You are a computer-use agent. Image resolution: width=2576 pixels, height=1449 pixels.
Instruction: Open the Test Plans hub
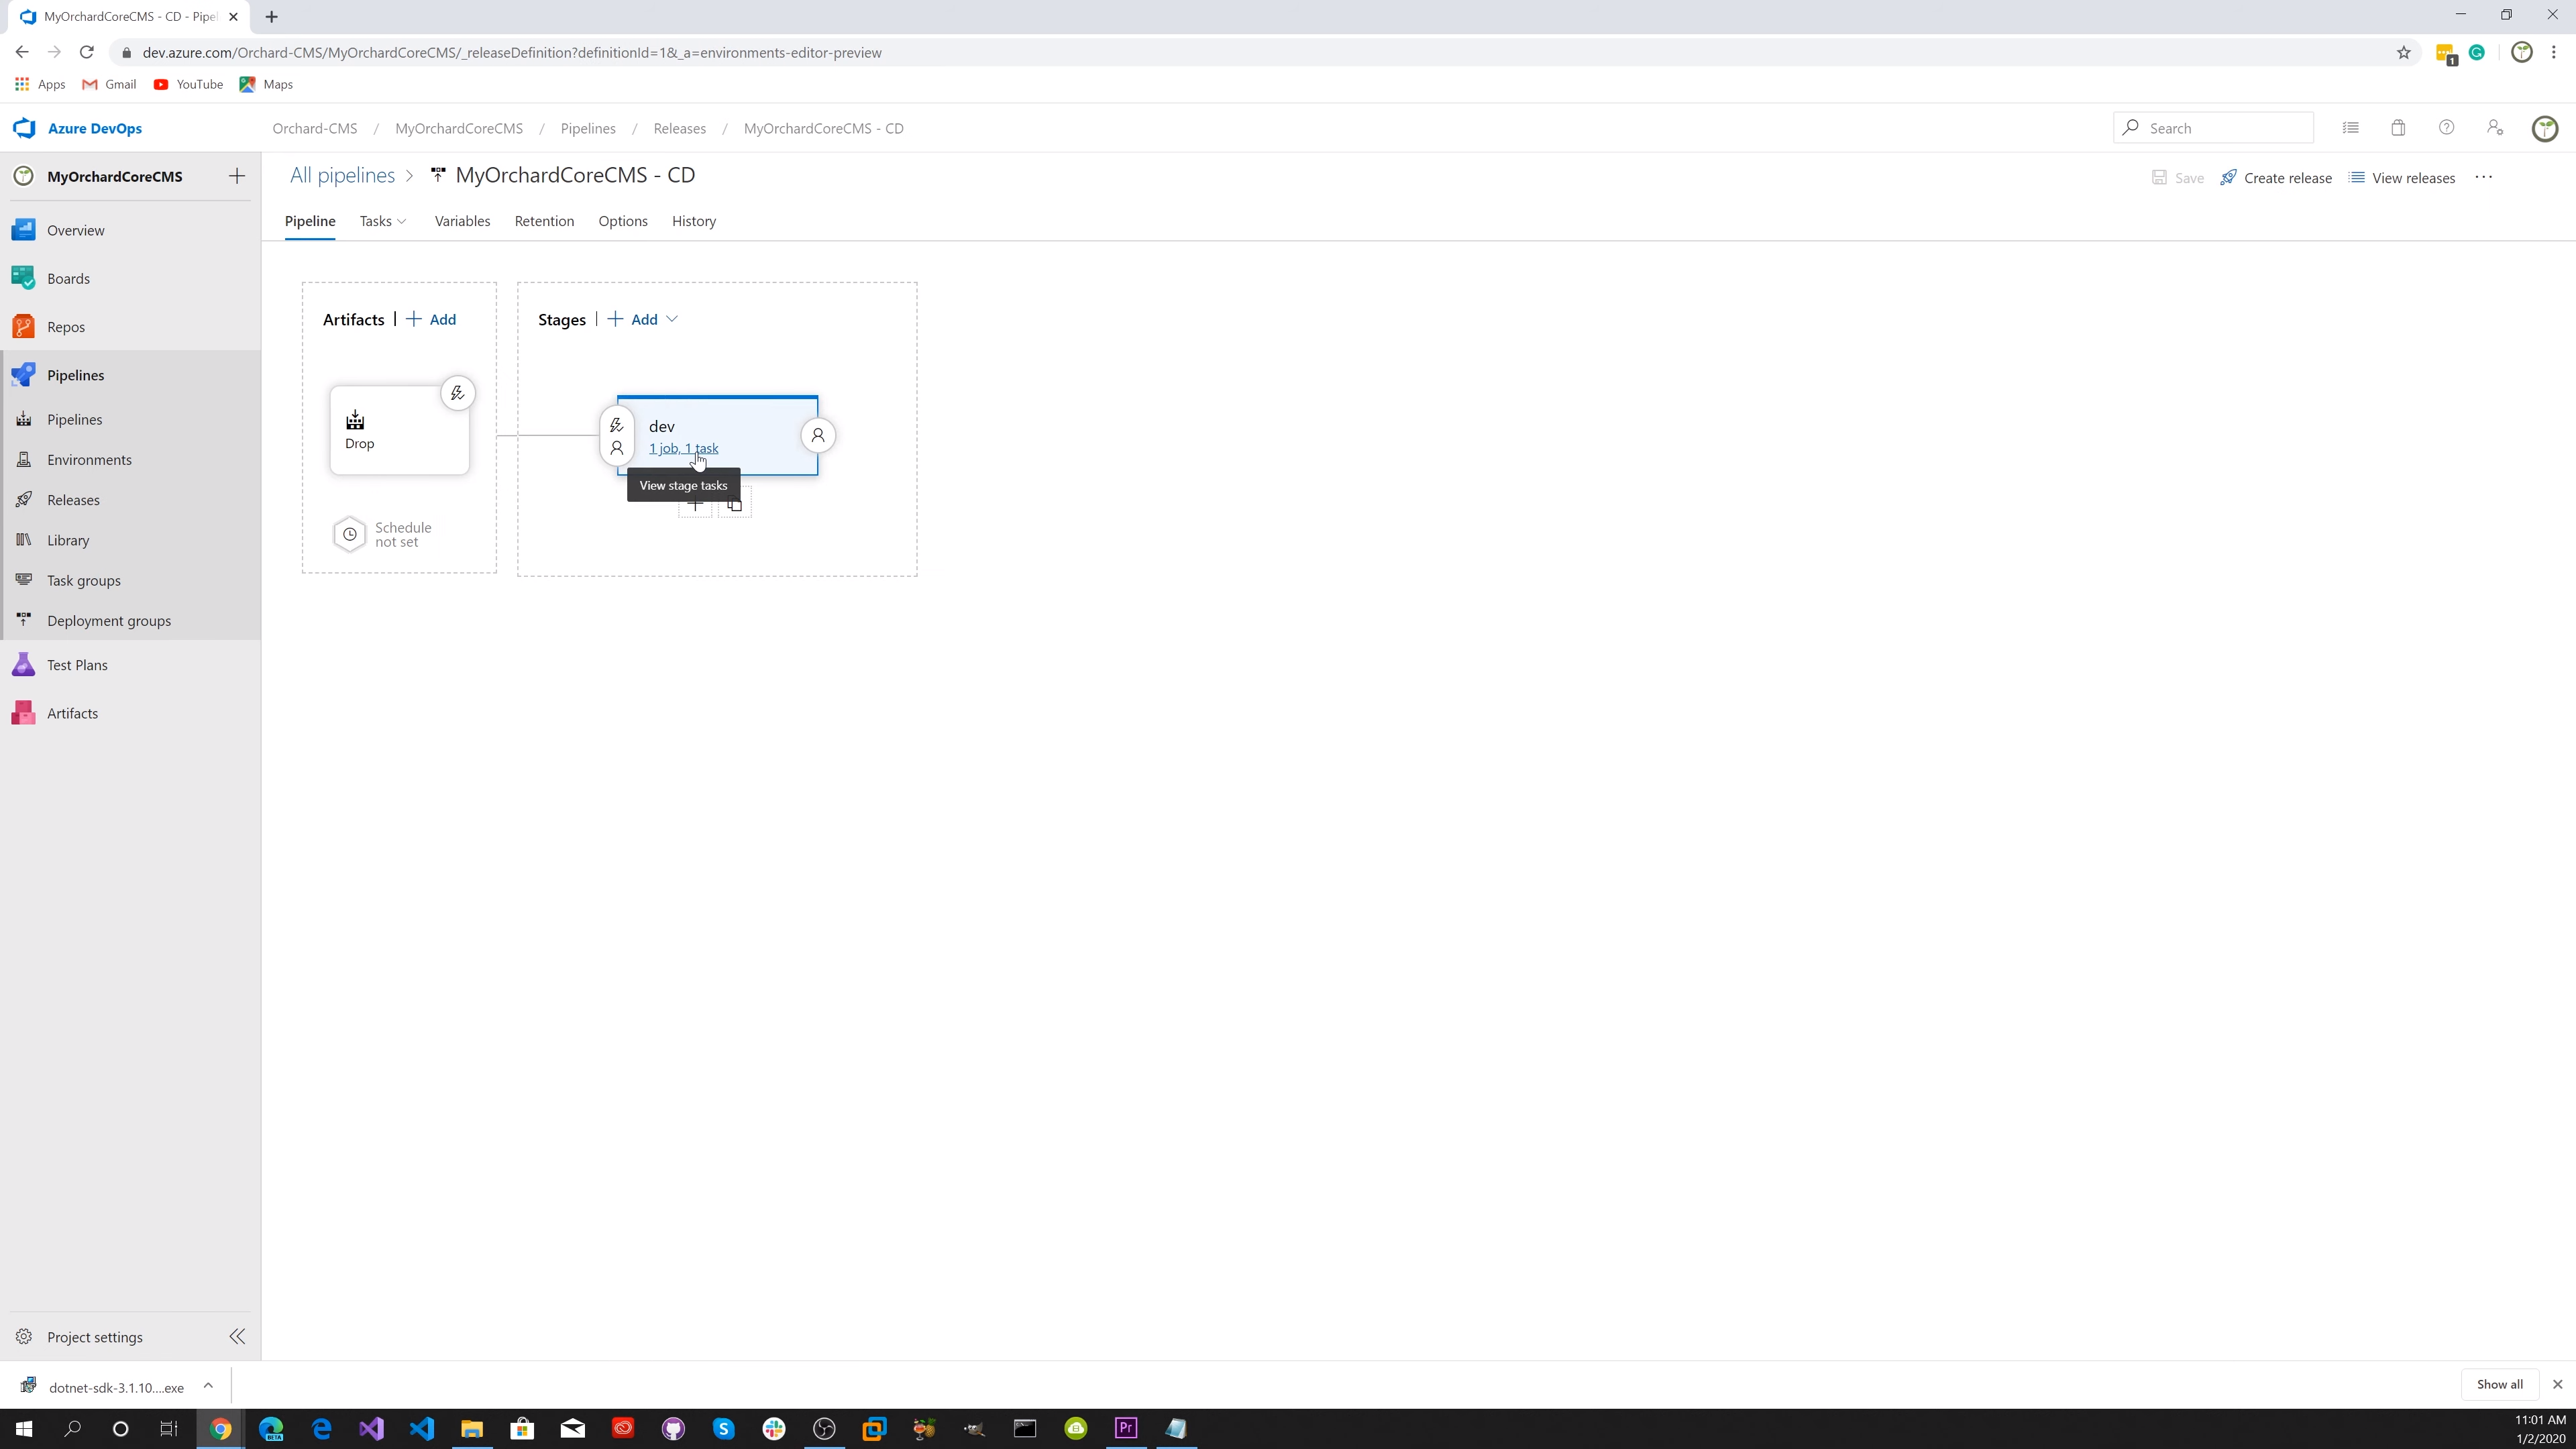point(77,665)
